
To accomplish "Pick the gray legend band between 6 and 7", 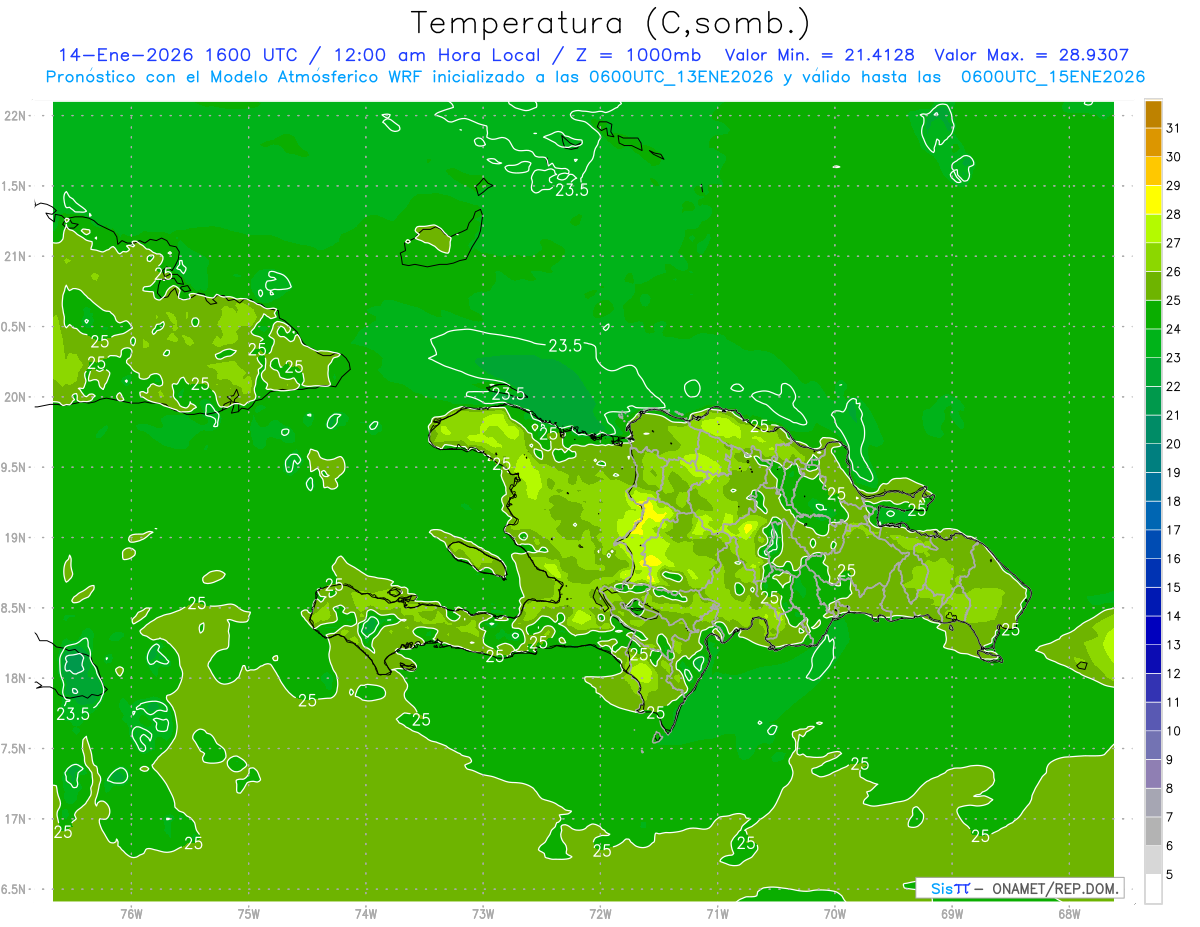I will pos(1153,831).
